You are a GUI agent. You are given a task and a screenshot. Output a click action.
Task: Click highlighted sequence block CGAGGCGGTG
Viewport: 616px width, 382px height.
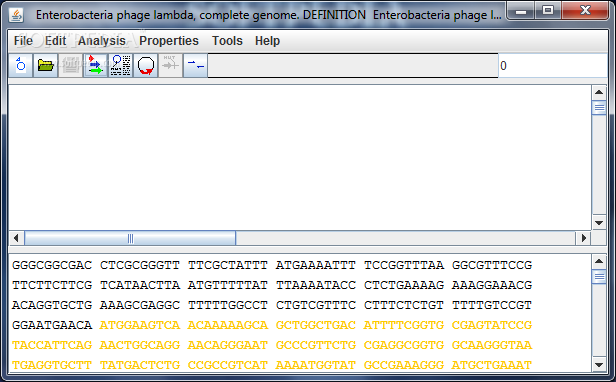click(404, 345)
